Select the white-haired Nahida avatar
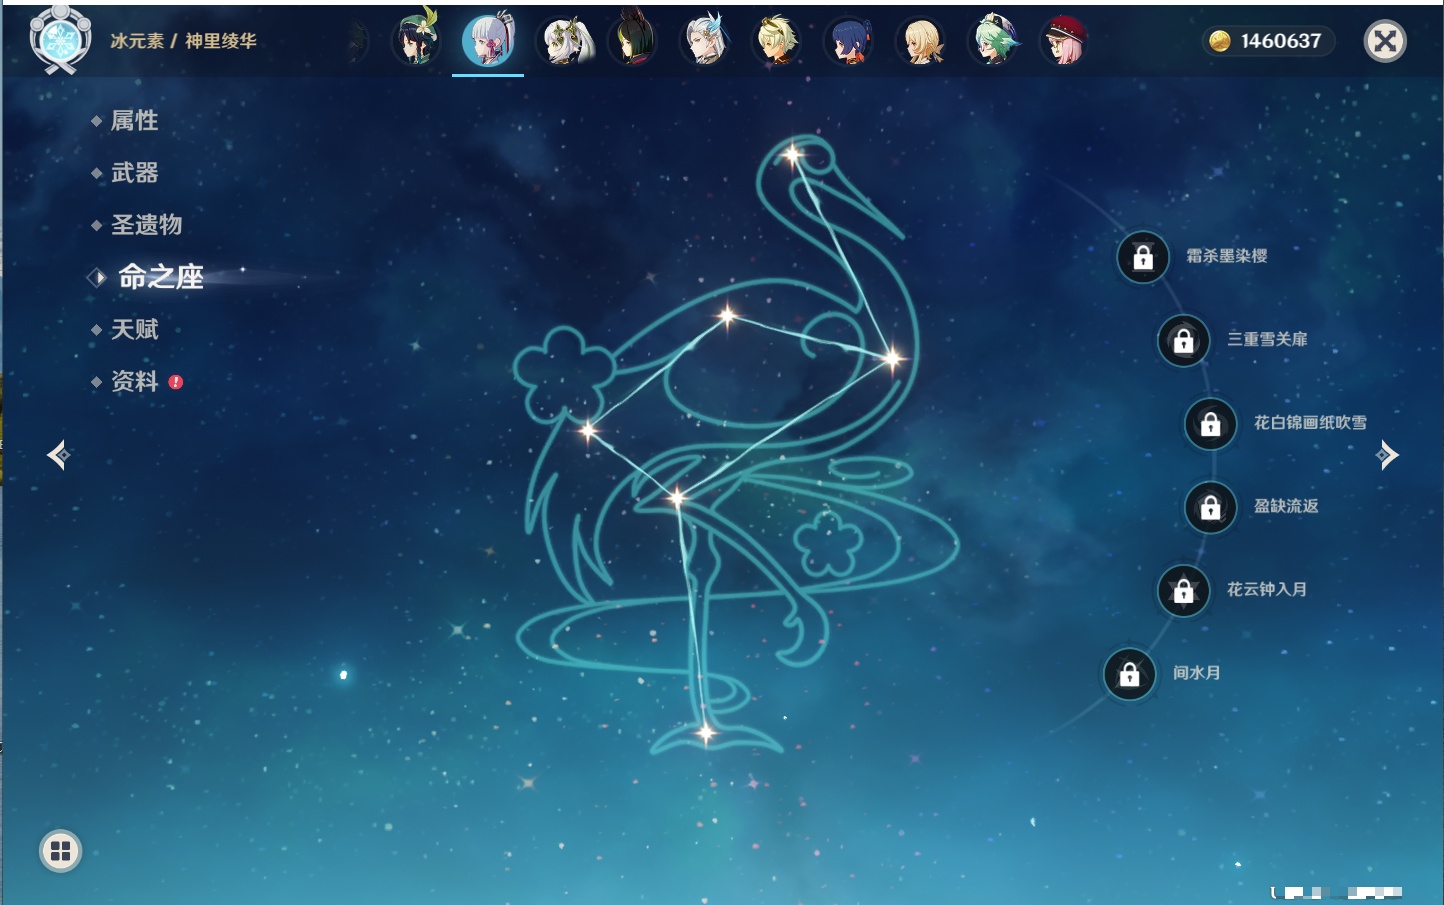The height and width of the screenshot is (905, 1444). coord(566,41)
